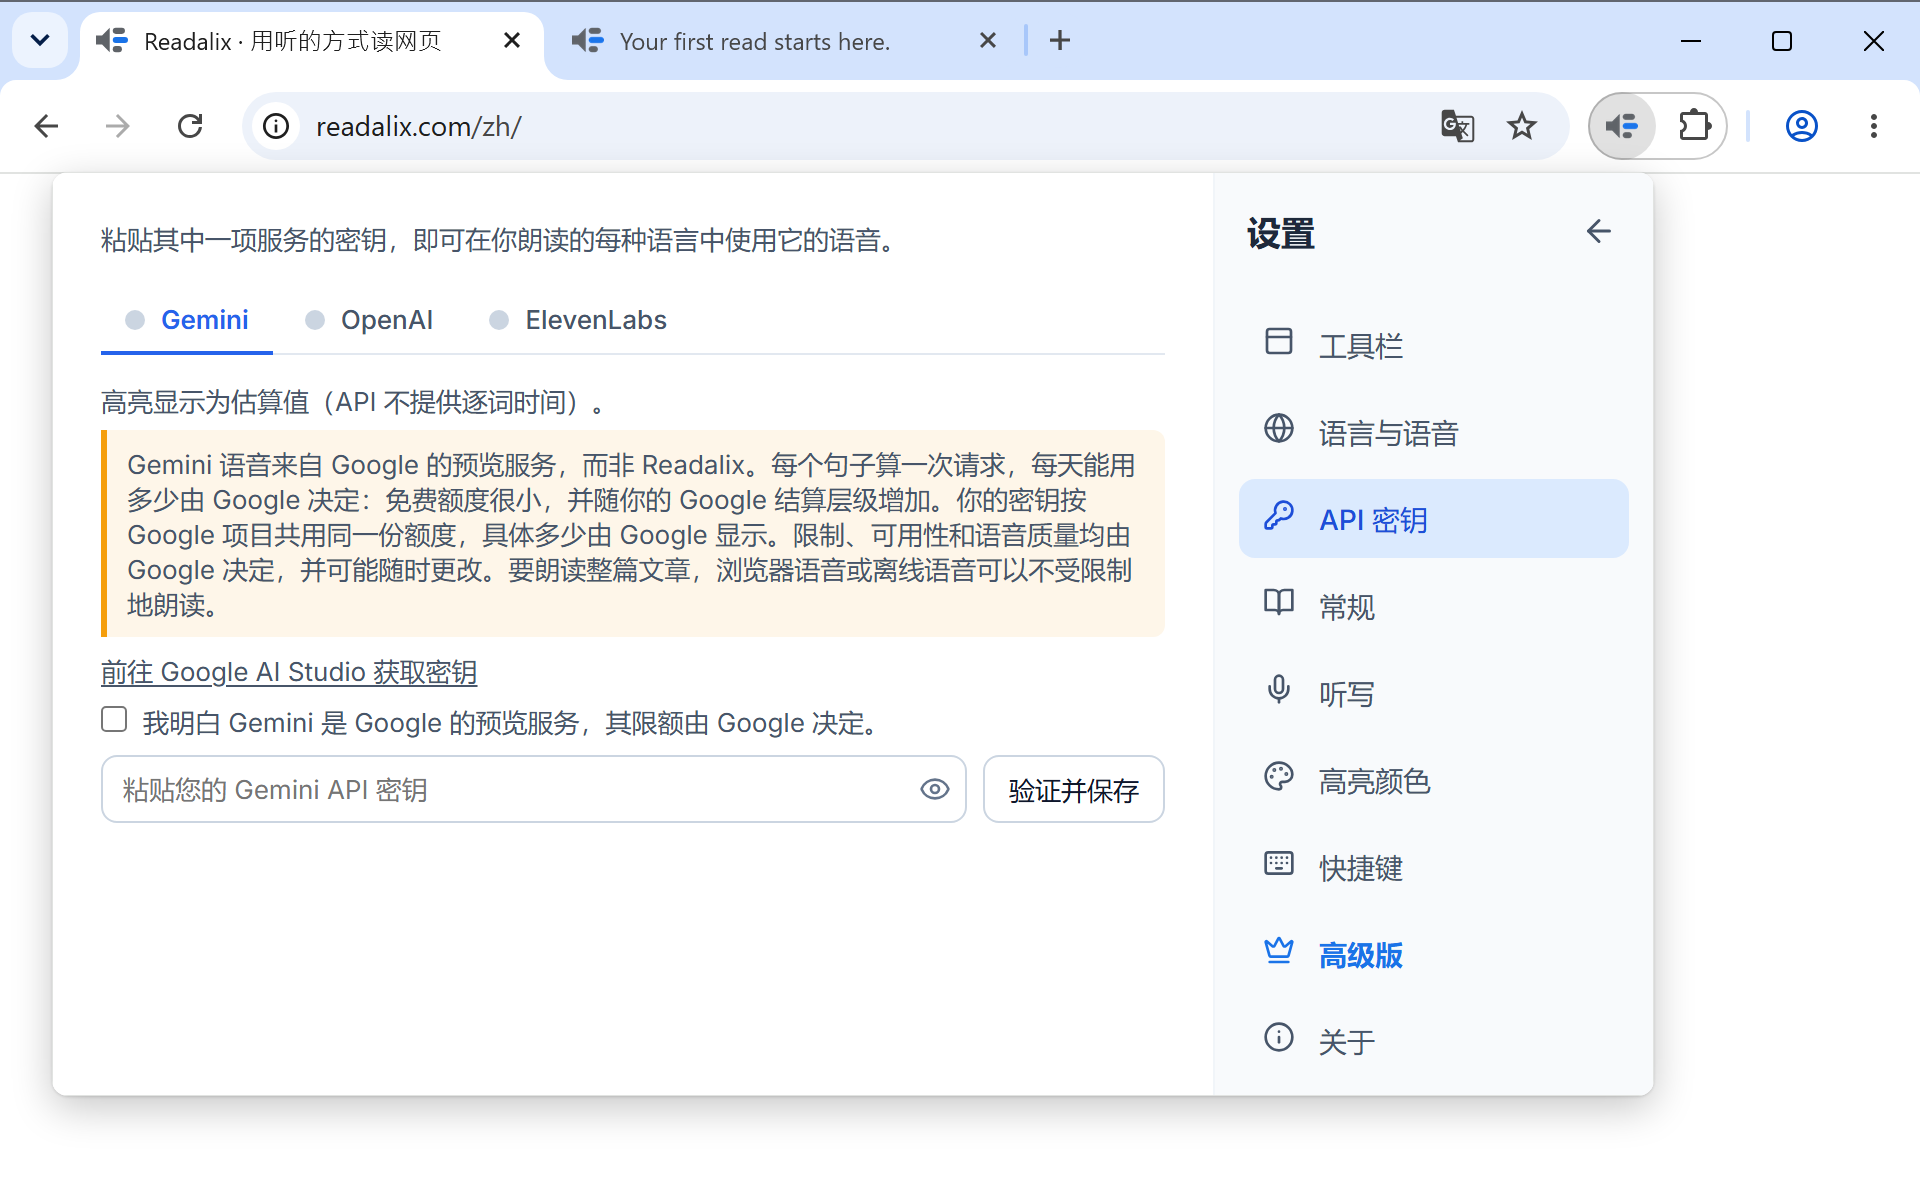Switch to the Gemini provider tab

[x=187, y=320]
